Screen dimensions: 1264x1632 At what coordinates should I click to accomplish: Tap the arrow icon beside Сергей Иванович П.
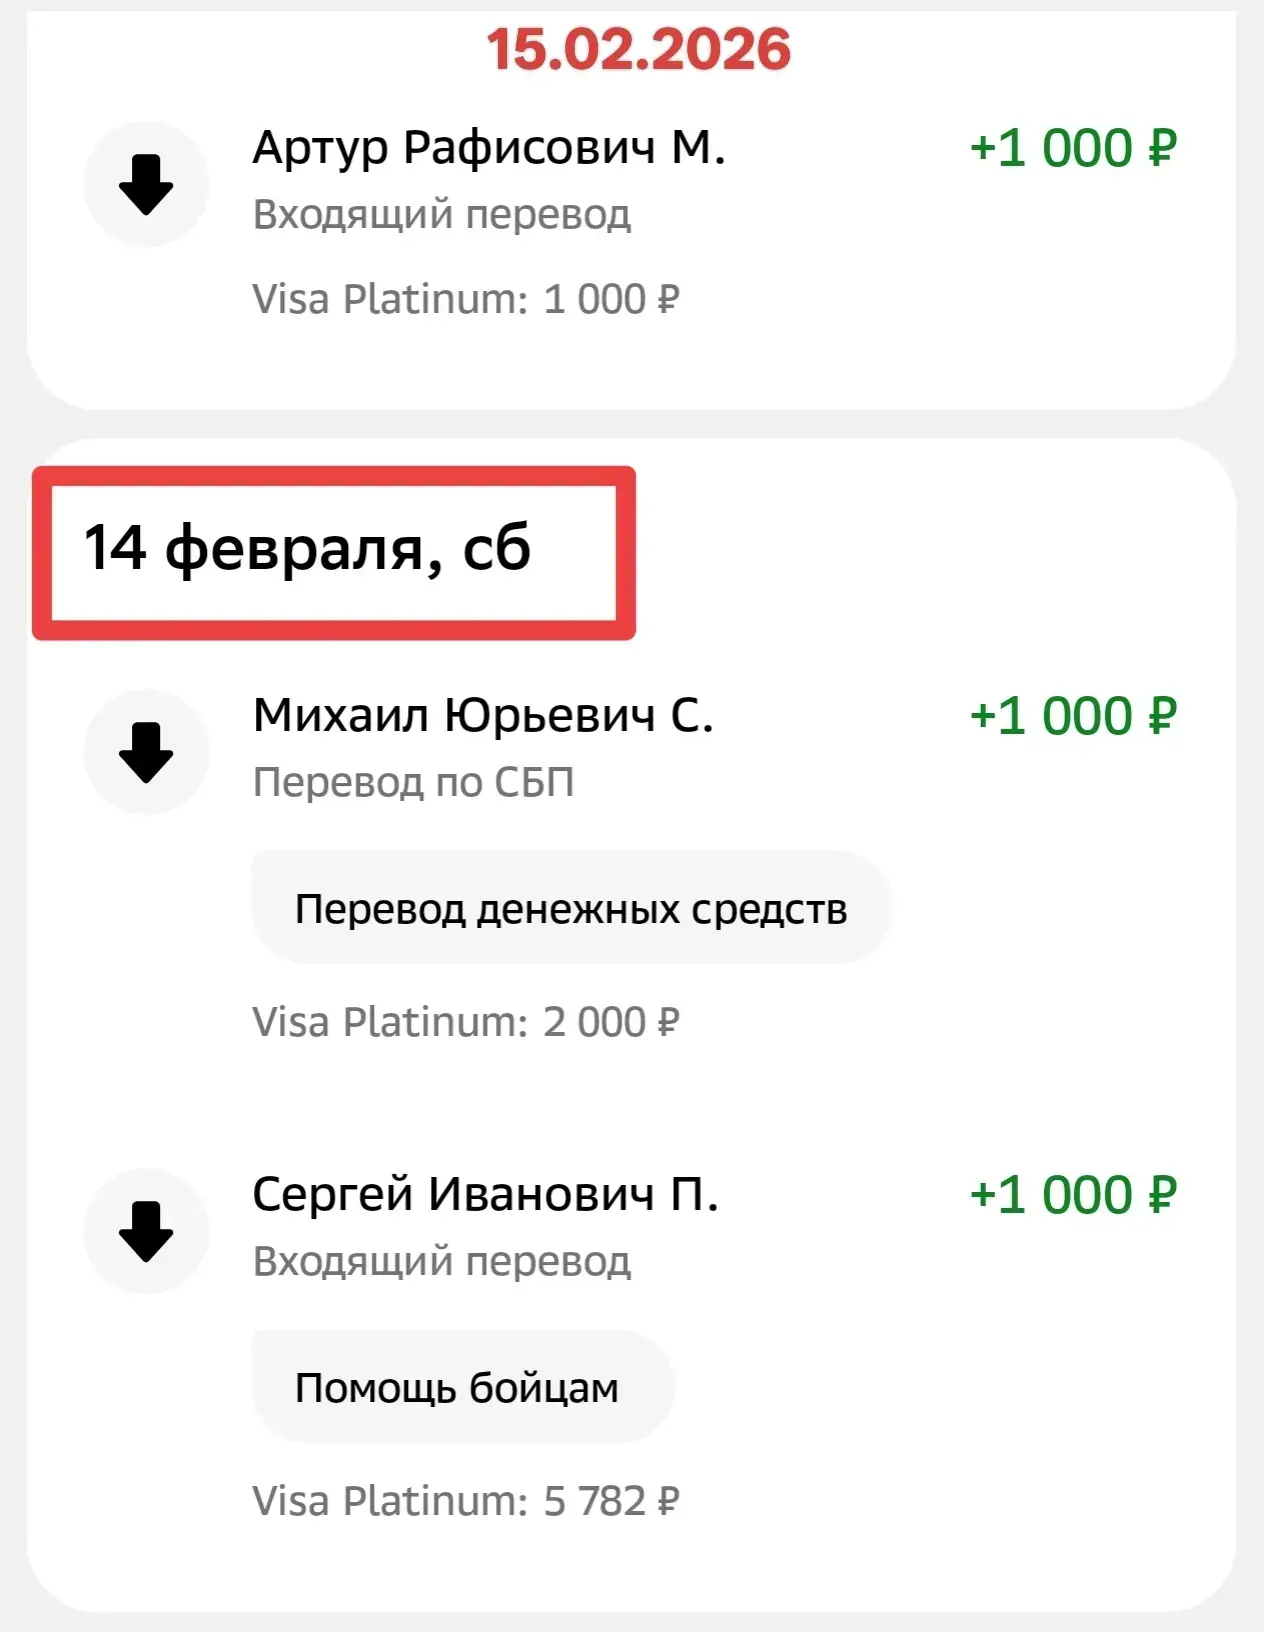click(x=146, y=1231)
